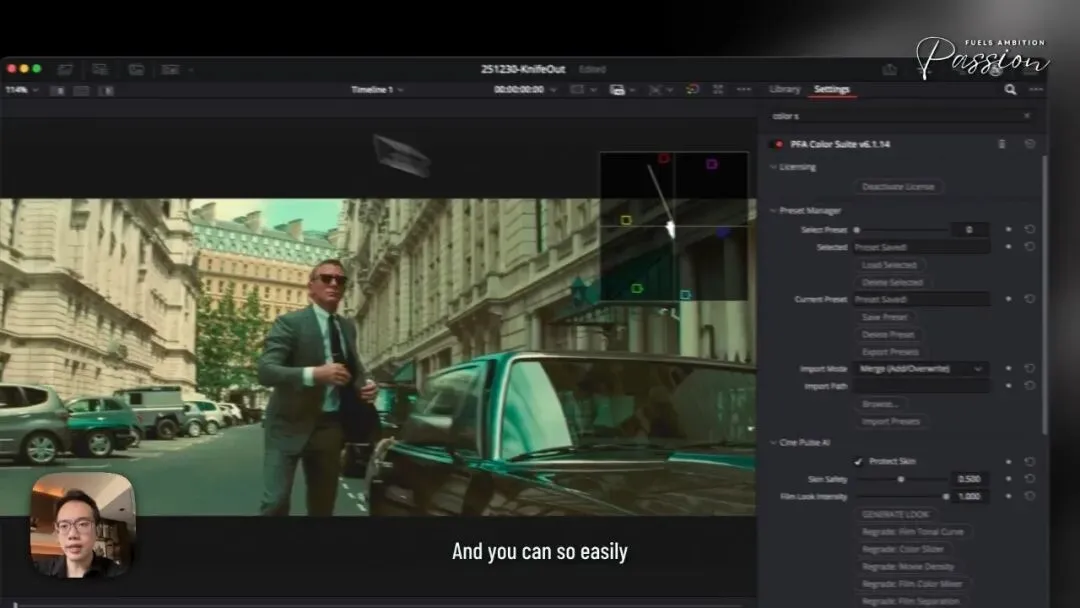Delete the PFA Color Suite effect with trash icon
The width and height of the screenshot is (1080, 608).
click(x=1001, y=144)
